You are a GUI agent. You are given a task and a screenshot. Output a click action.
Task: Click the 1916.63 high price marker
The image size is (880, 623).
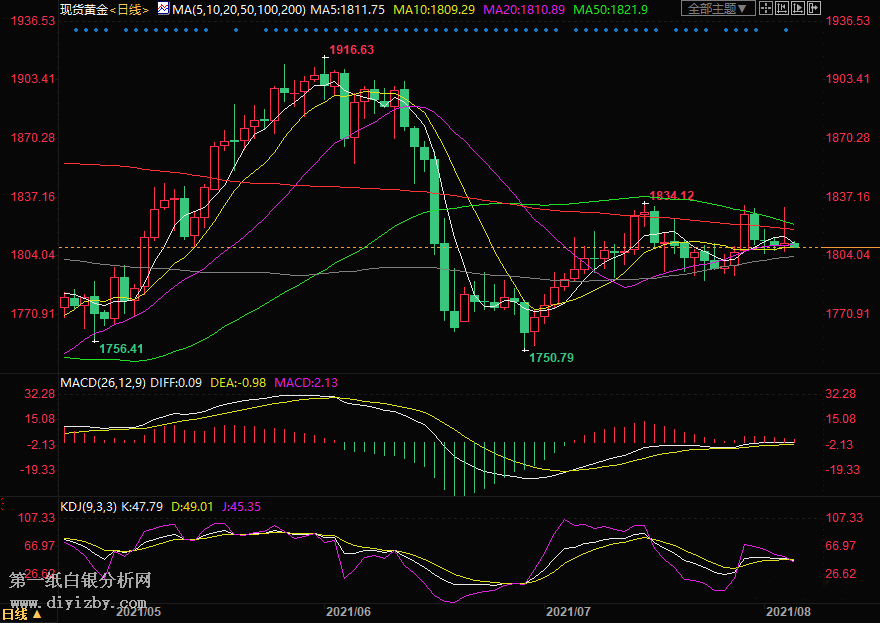[351, 50]
